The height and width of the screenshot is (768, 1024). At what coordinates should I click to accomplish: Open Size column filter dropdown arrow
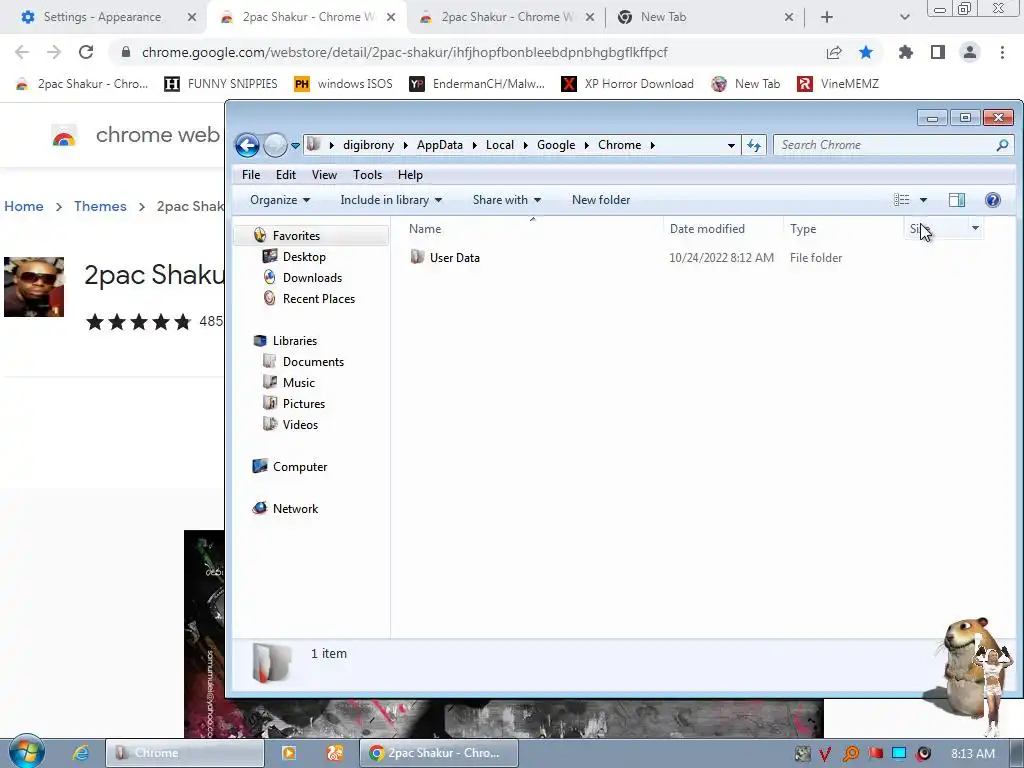[975, 229]
